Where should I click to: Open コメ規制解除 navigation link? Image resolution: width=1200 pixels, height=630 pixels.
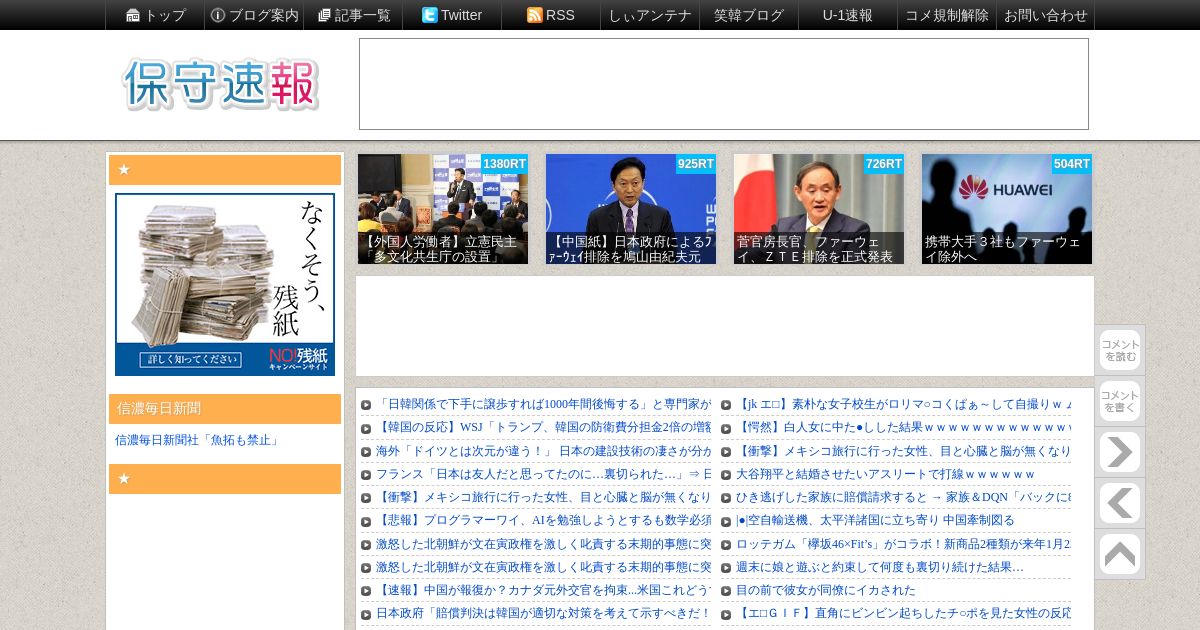pos(947,15)
